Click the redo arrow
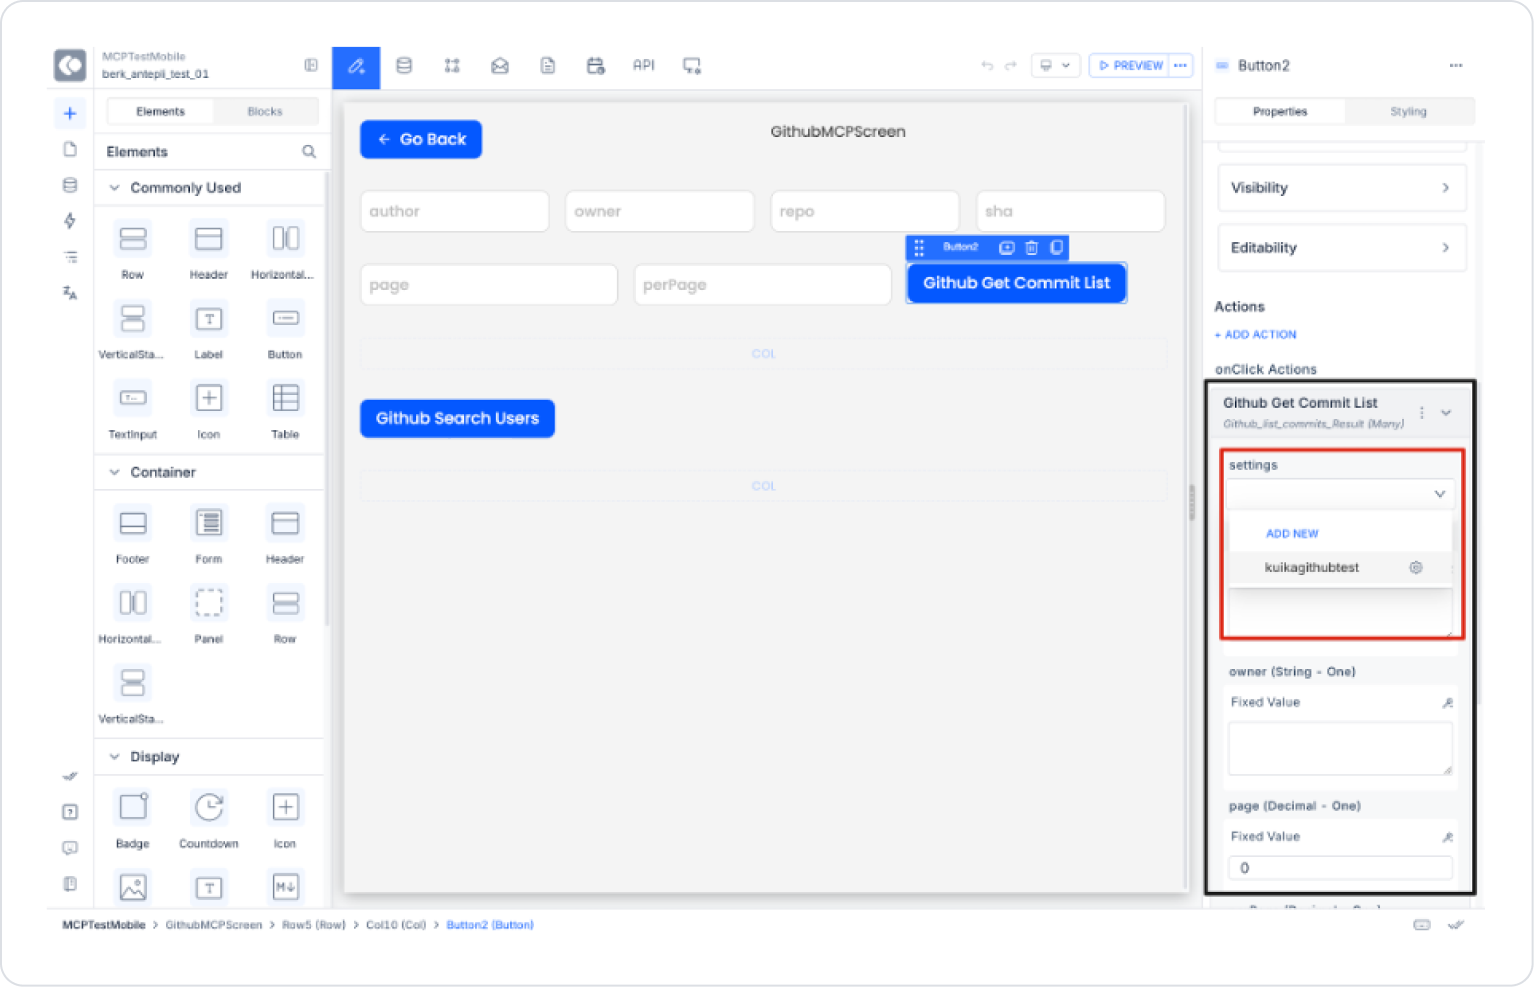Viewport: 1534px width, 987px height. [1011, 66]
